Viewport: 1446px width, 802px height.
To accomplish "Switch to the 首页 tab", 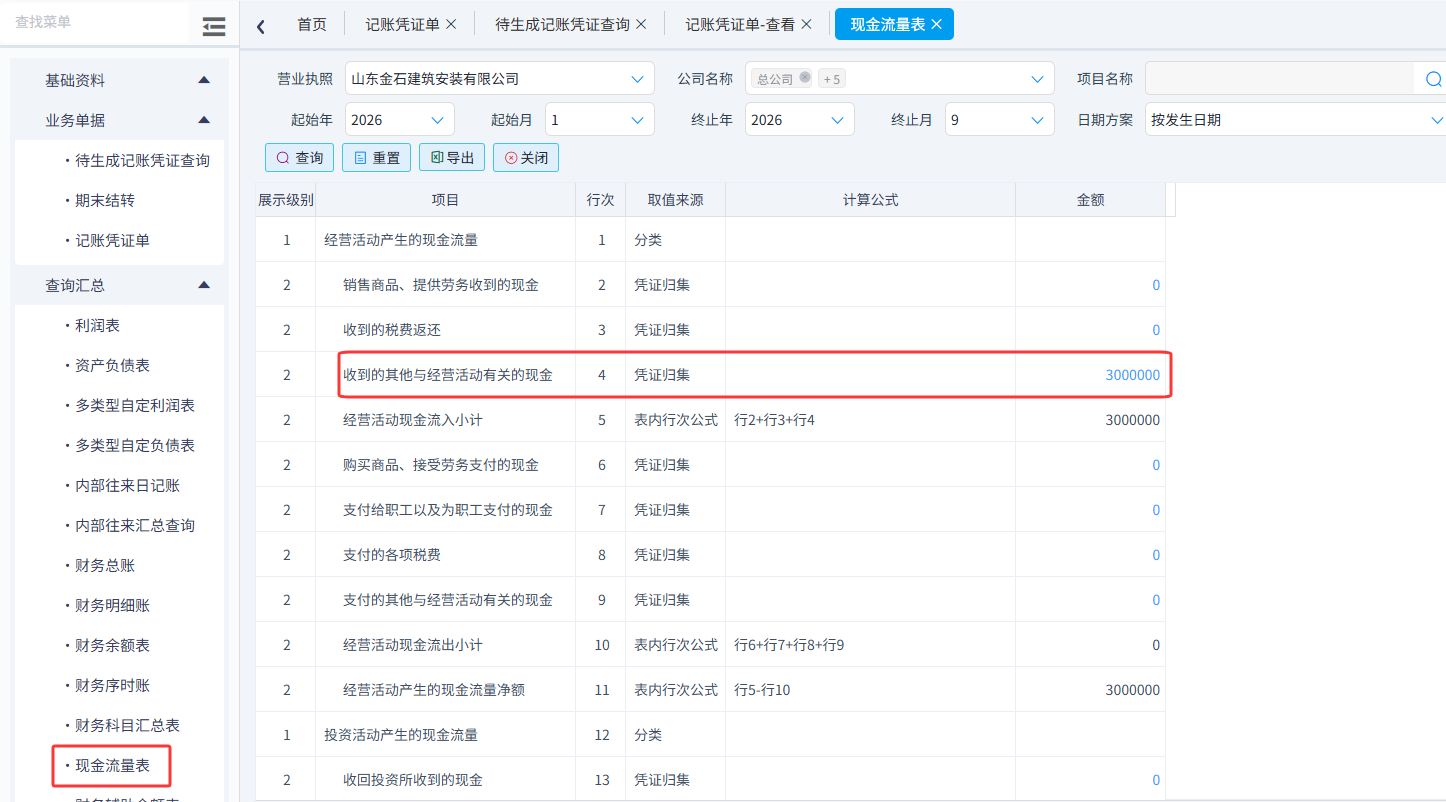I will [x=312, y=24].
